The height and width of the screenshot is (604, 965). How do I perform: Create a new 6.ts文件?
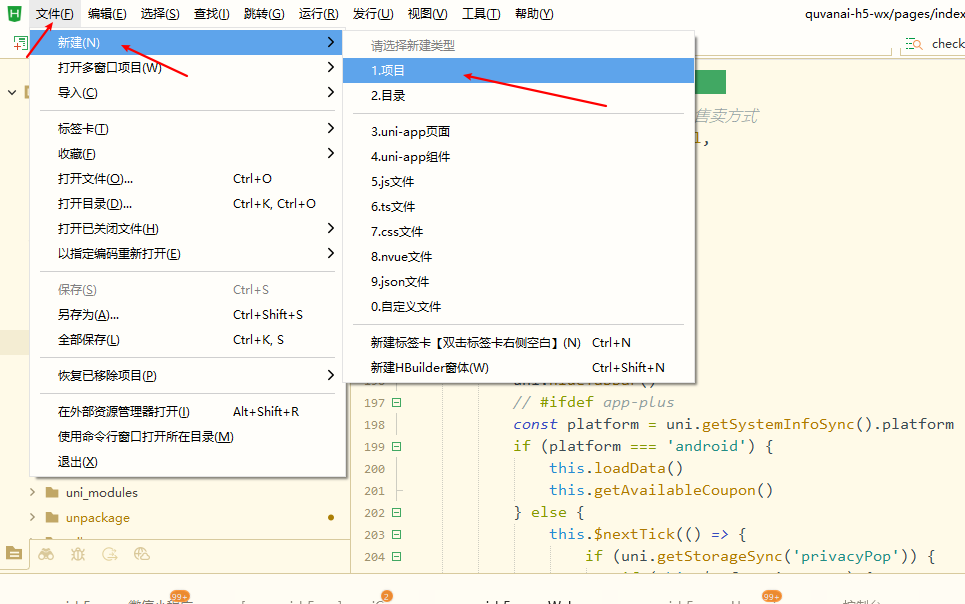click(x=518, y=207)
